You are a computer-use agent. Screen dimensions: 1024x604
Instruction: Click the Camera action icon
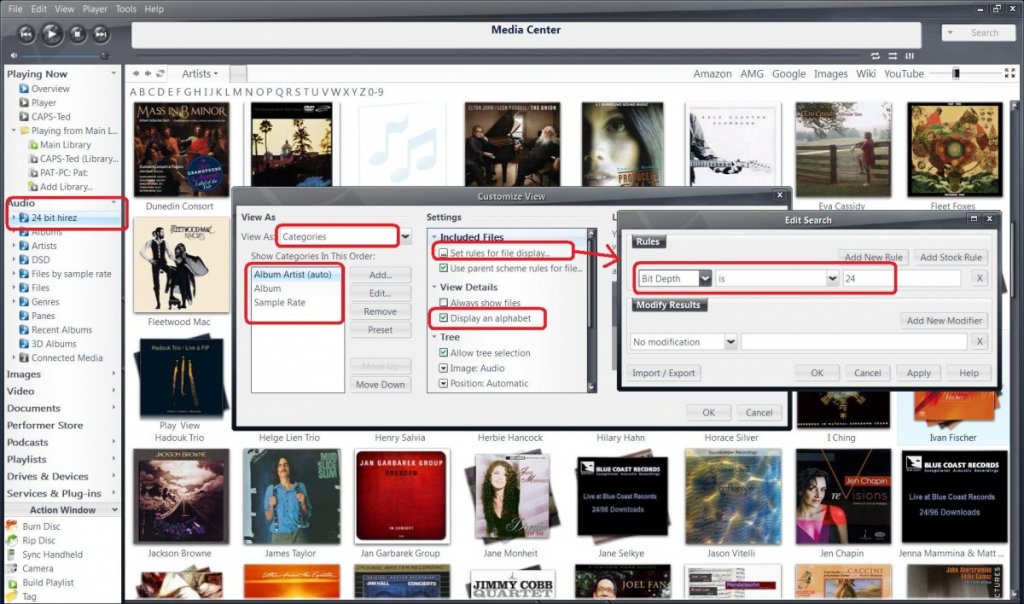(x=12, y=569)
